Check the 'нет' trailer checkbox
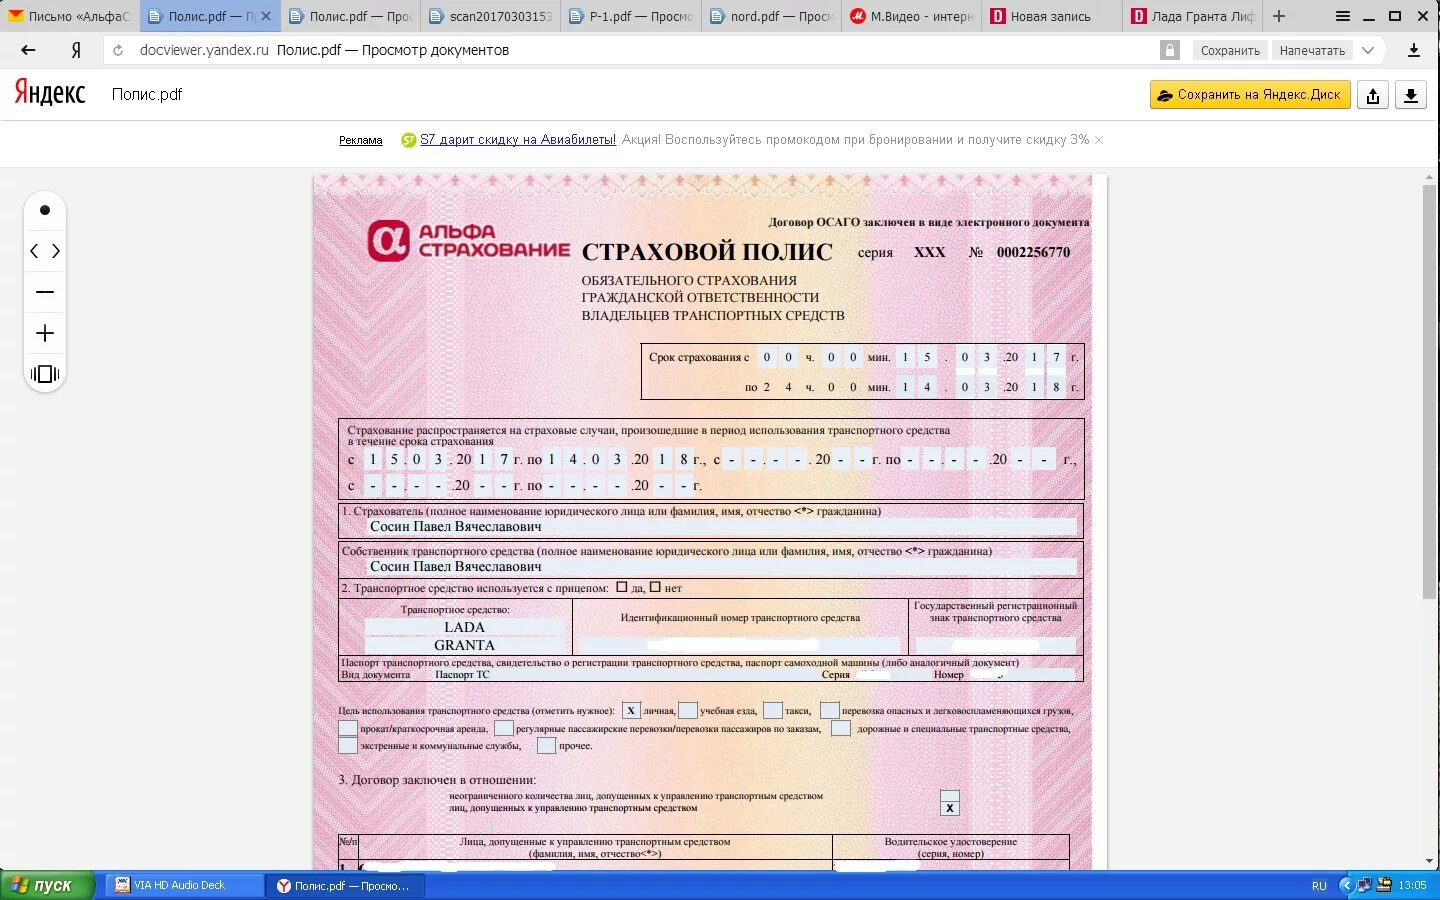Image resolution: width=1440 pixels, height=900 pixels. [x=655, y=587]
